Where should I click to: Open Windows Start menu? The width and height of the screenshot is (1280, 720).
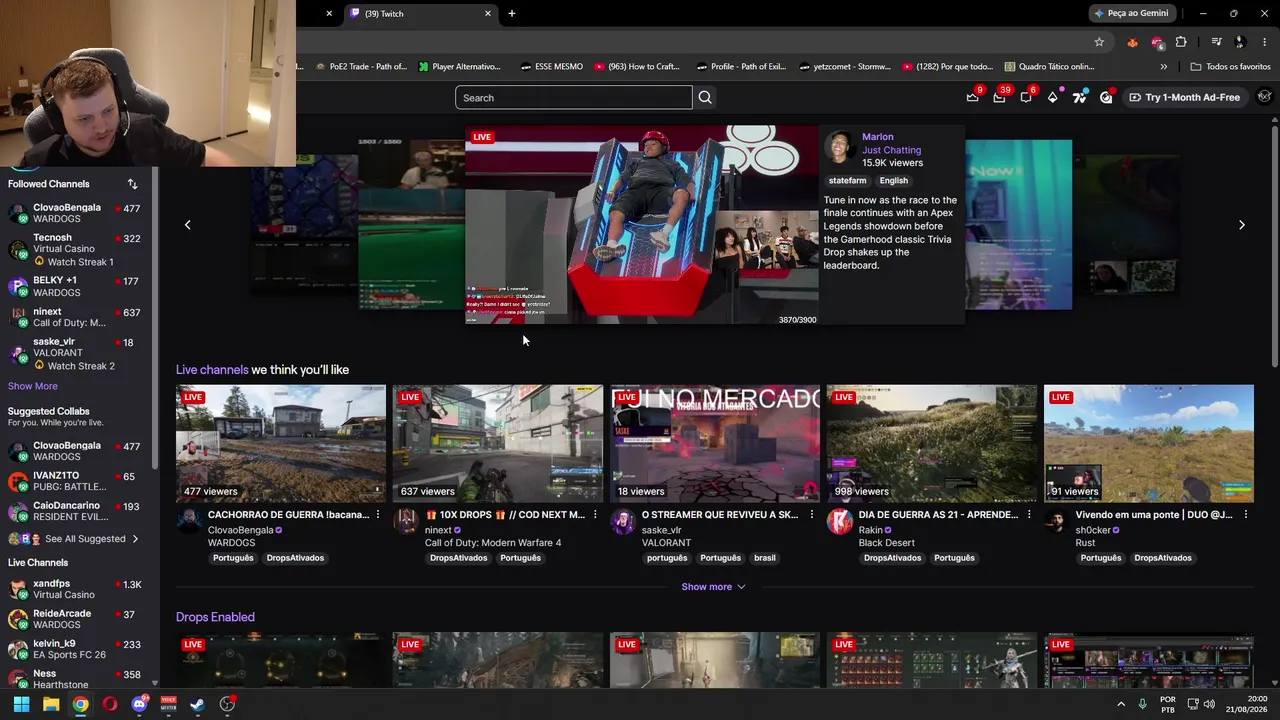(x=21, y=704)
